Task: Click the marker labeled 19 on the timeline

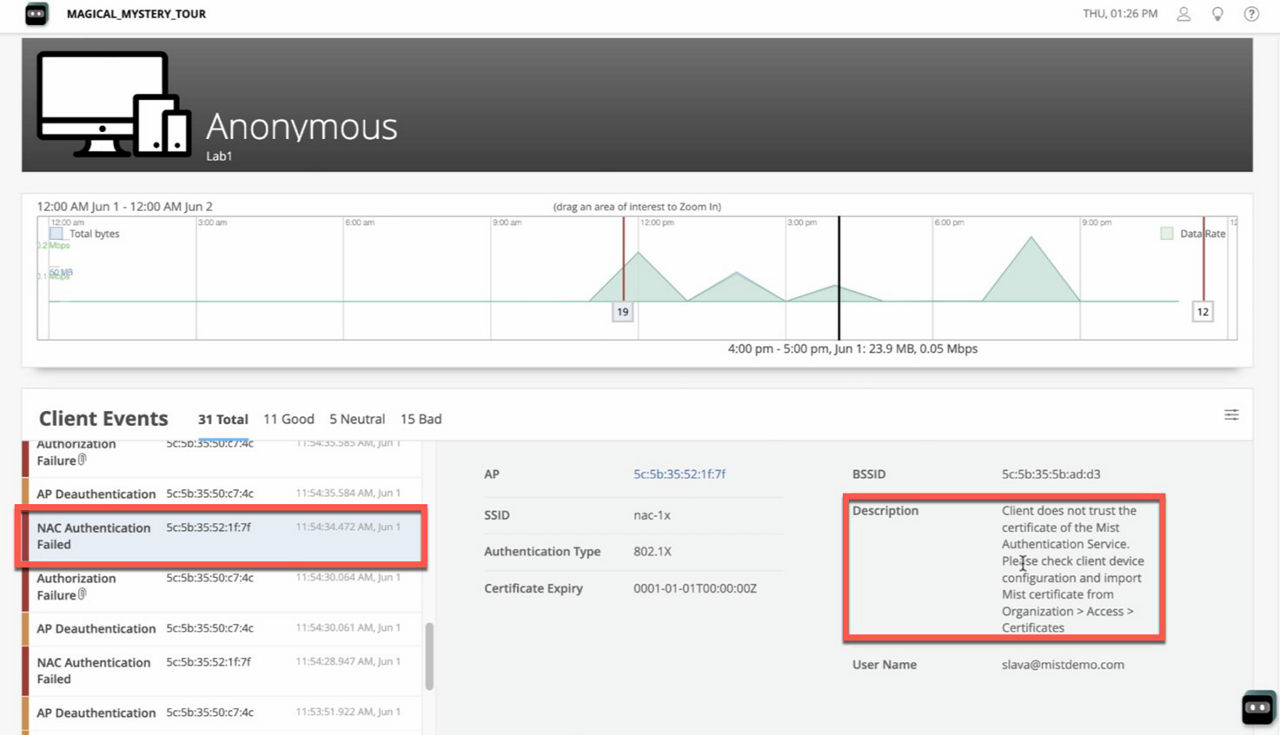Action: point(622,311)
